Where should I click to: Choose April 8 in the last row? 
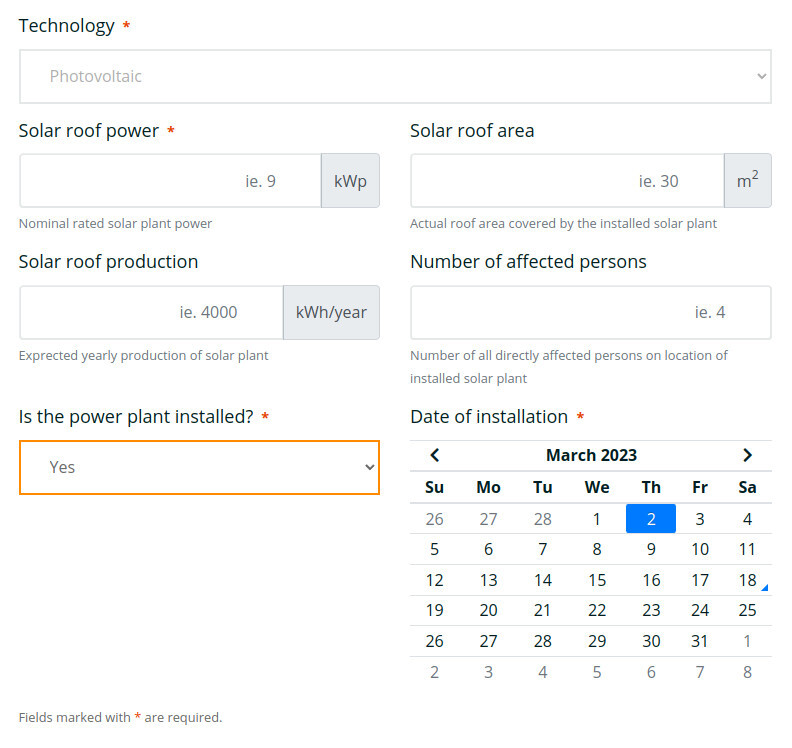[x=747, y=672]
